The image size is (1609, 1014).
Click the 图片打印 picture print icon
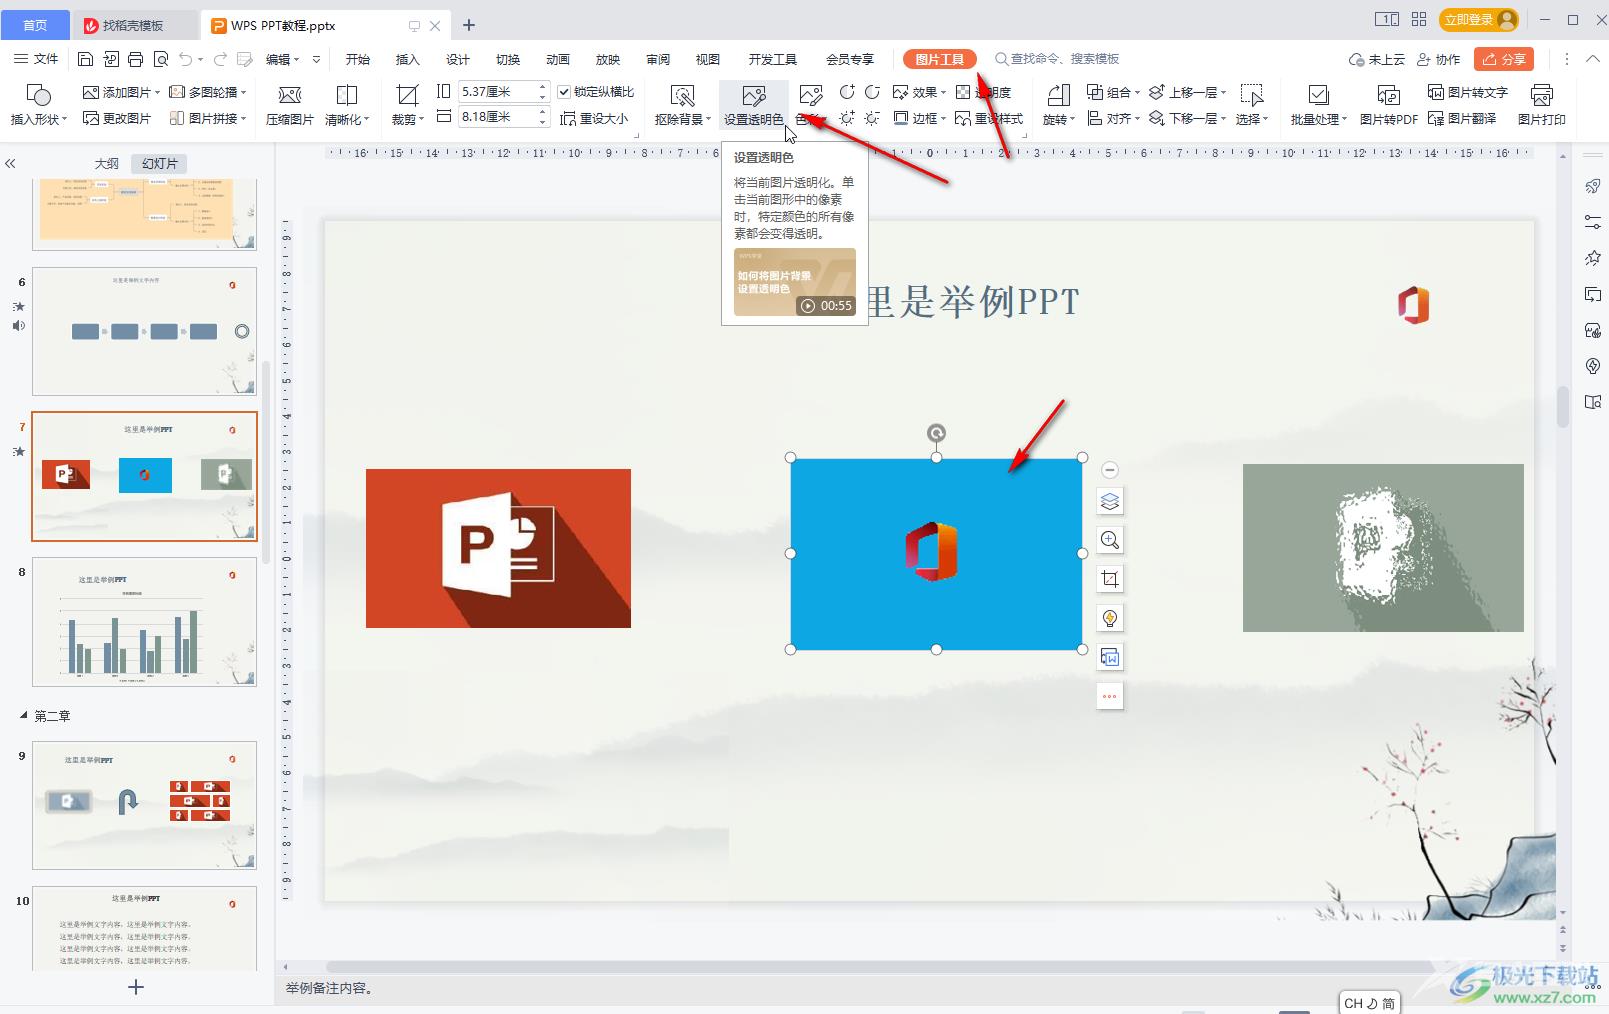[x=1541, y=105]
